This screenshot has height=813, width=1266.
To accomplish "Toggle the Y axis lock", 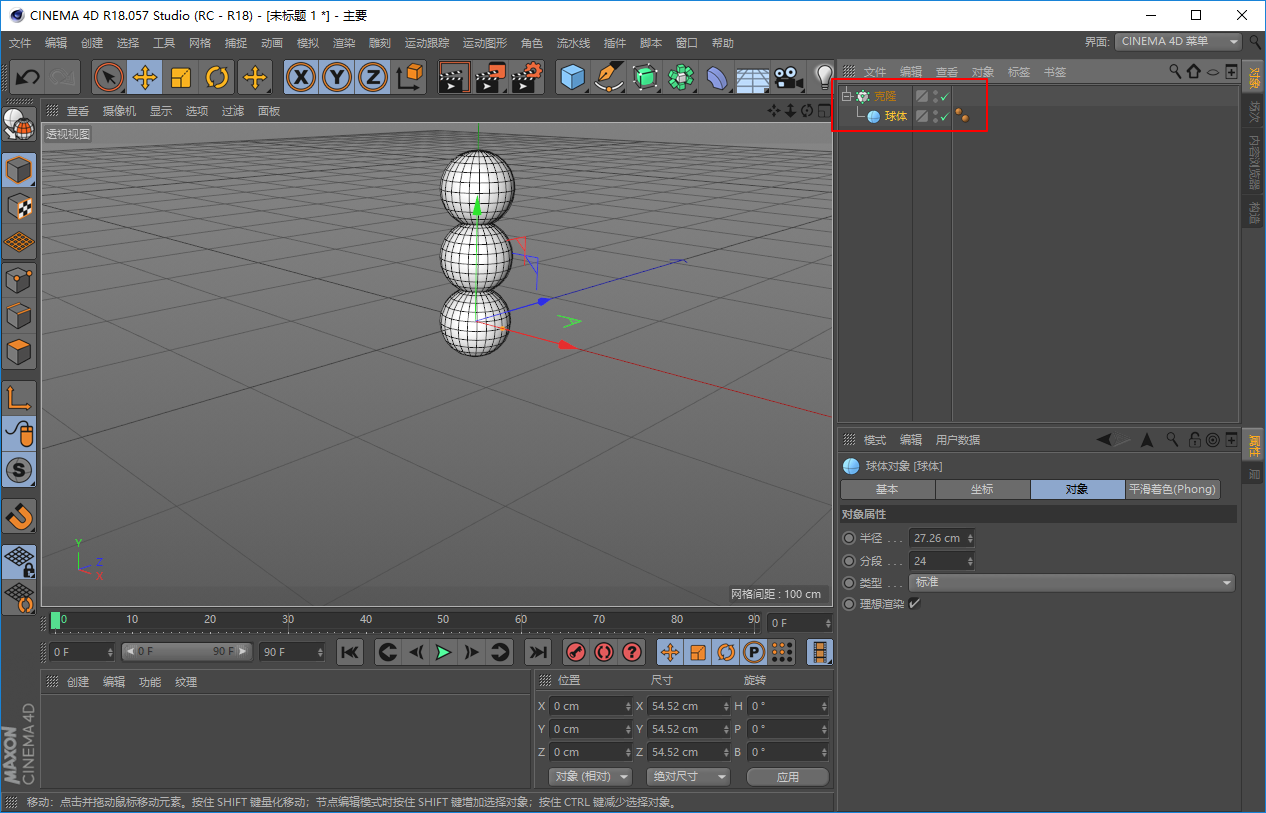I will click(x=337, y=77).
